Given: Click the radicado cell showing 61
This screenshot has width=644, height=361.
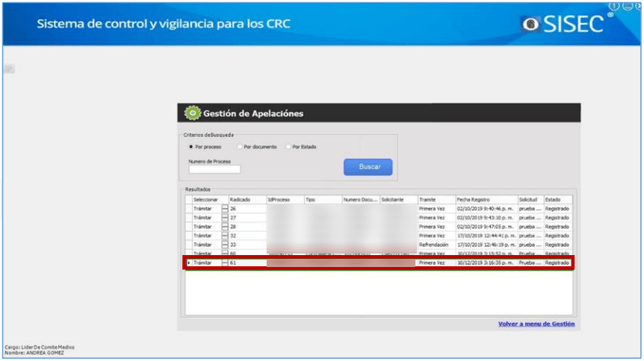Looking at the screenshot, I should (x=247, y=263).
